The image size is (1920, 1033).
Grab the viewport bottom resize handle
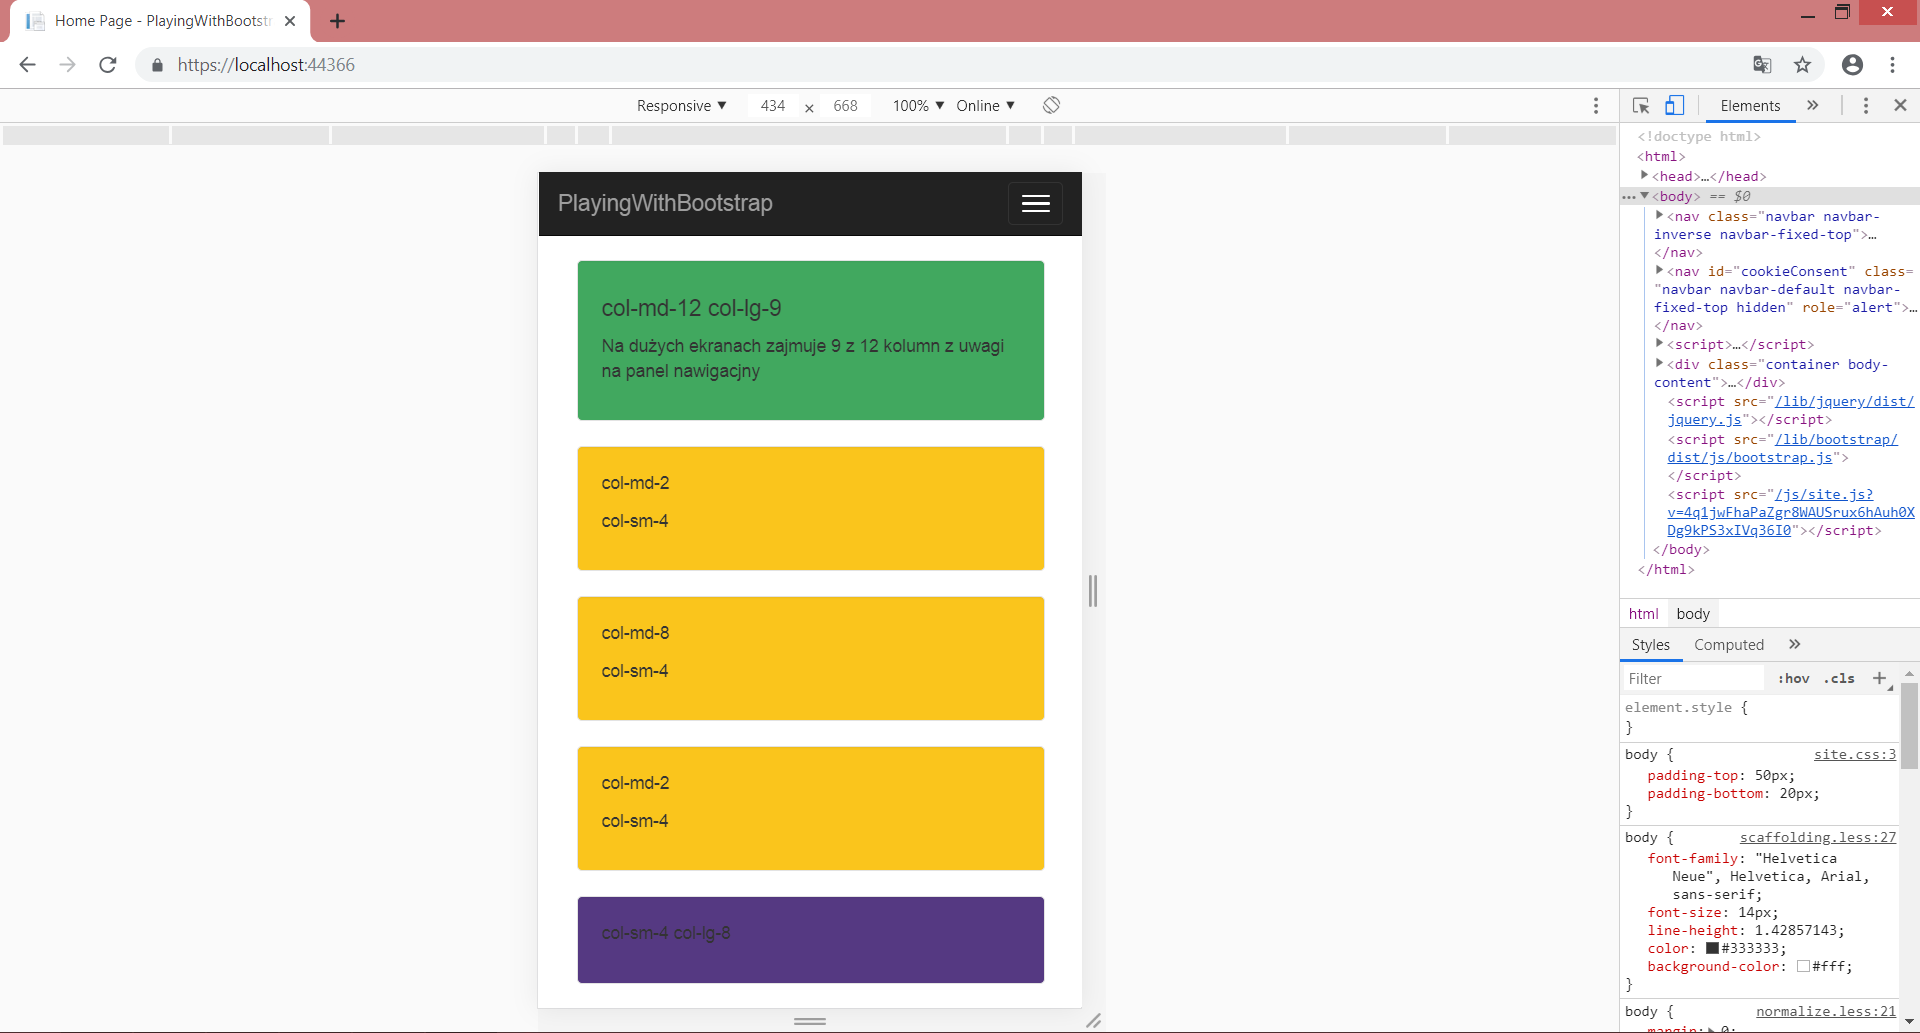pyautogui.click(x=810, y=1021)
